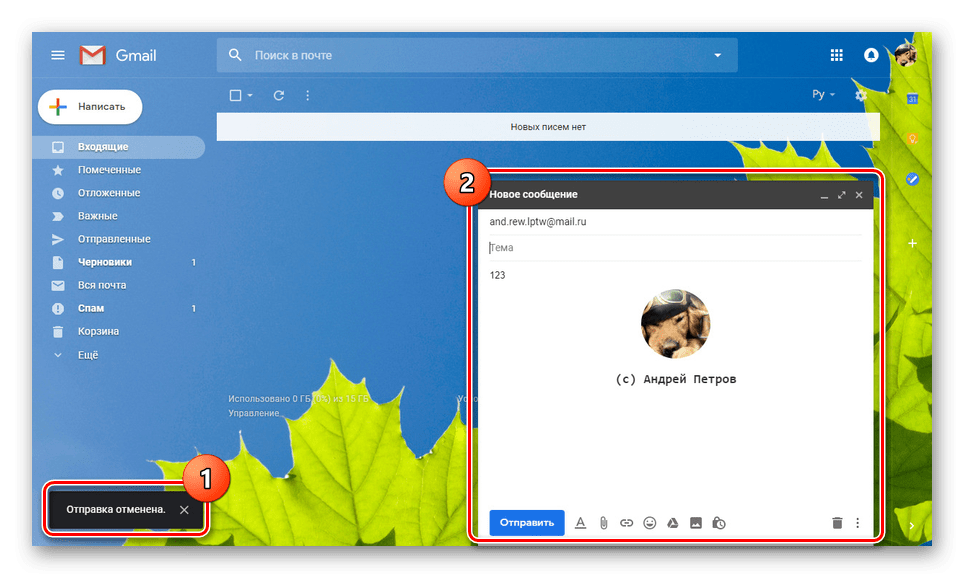964x578 pixels.
Task: Click the recipient and.rew.lptw@mail.ru field
Action: point(675,222)
